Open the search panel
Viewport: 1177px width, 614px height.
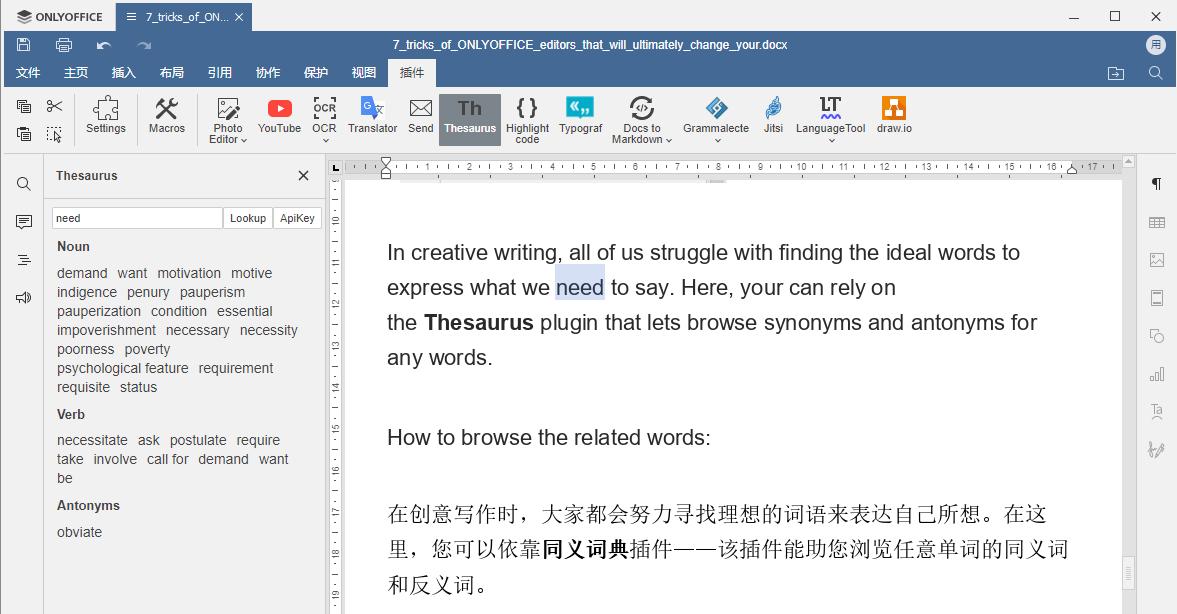pos(22,183)
